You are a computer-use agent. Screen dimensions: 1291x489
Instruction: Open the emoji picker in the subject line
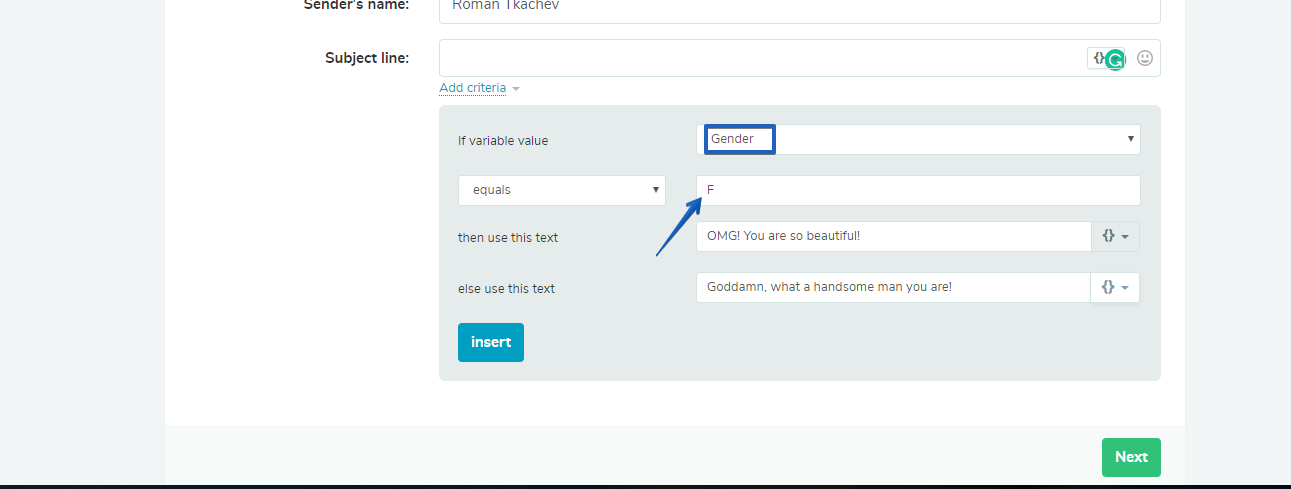coord(1145,58)
